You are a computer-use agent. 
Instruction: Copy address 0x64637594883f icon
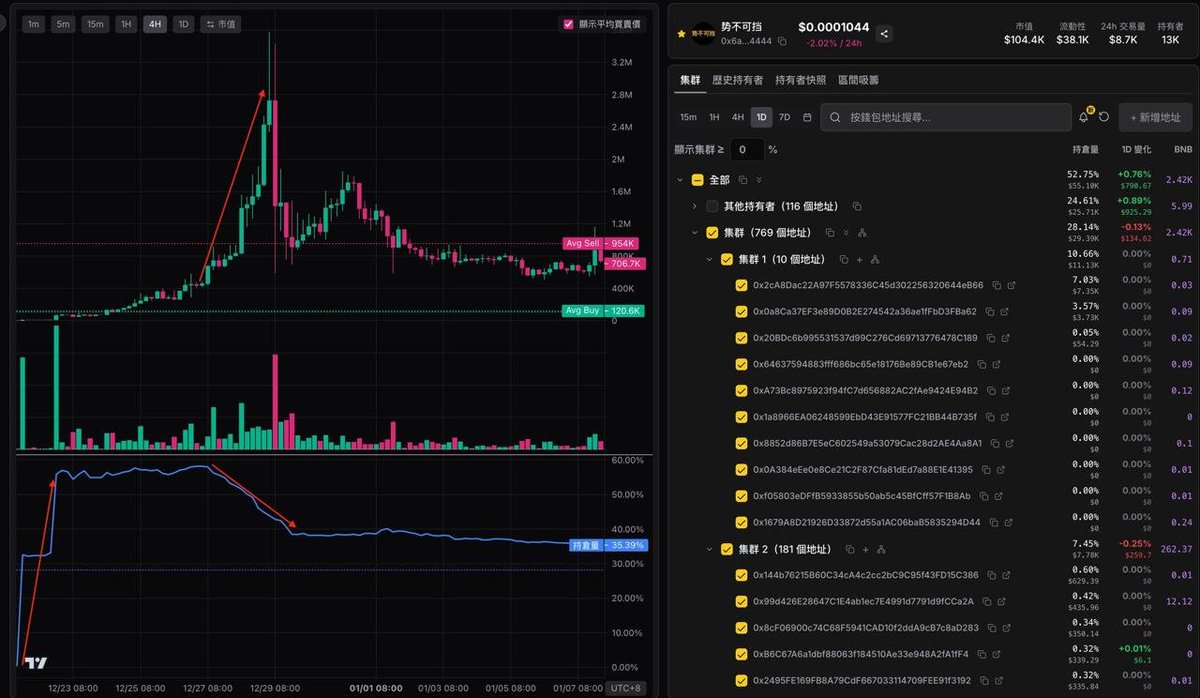tap(981, 364)
